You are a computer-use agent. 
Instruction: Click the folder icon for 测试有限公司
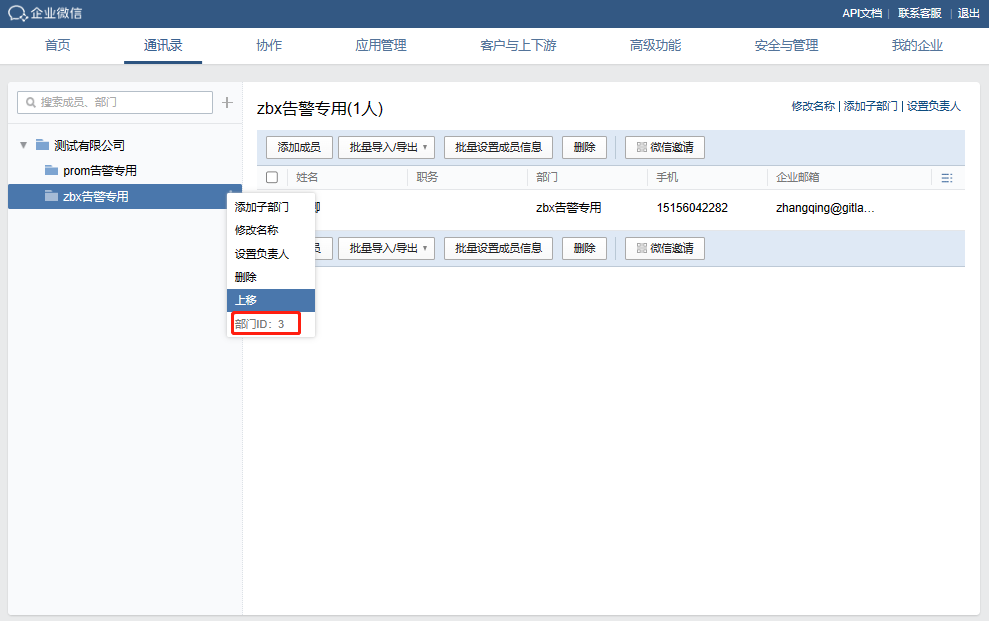tap(42, 145)
